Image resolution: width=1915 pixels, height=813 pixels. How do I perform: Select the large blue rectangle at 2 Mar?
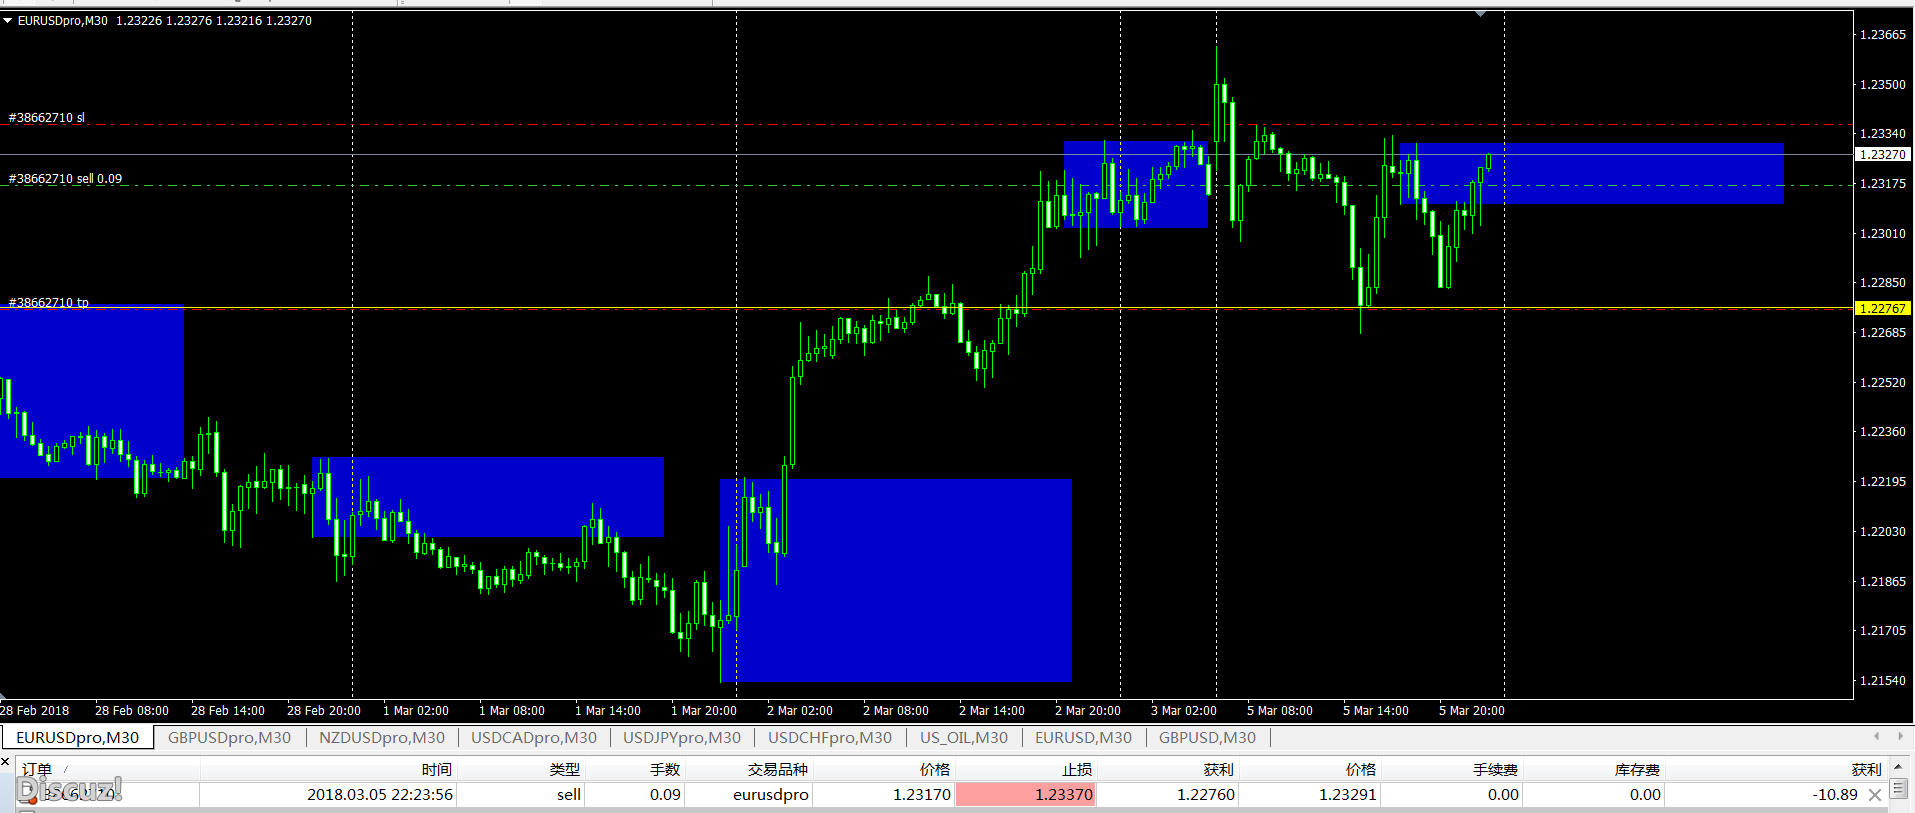(896, 580)
